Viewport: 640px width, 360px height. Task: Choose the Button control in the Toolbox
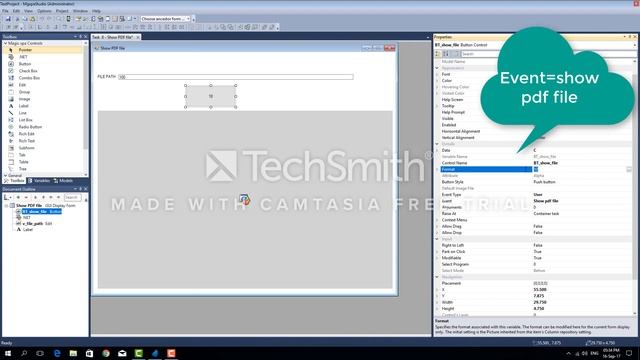(24, 64)
